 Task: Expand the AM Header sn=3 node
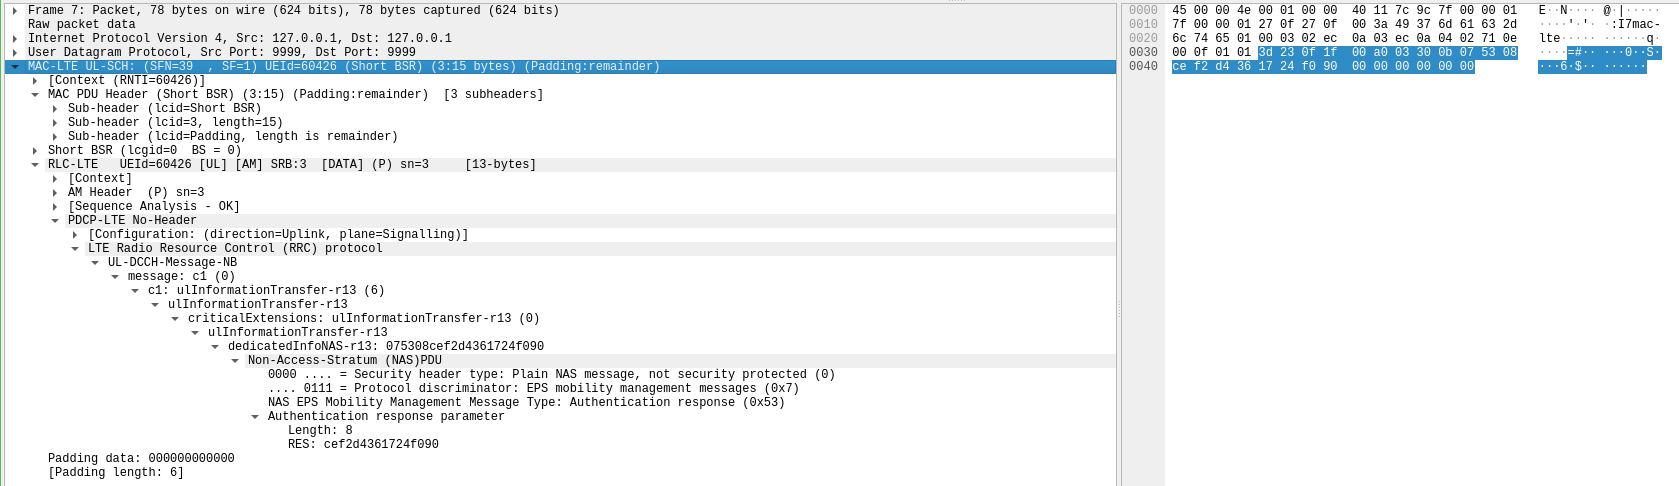click(55, 192)
